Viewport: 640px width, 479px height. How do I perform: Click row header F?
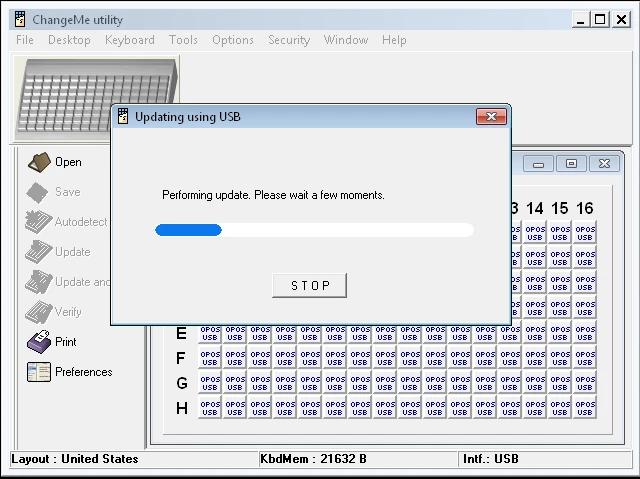coord(180,358)
